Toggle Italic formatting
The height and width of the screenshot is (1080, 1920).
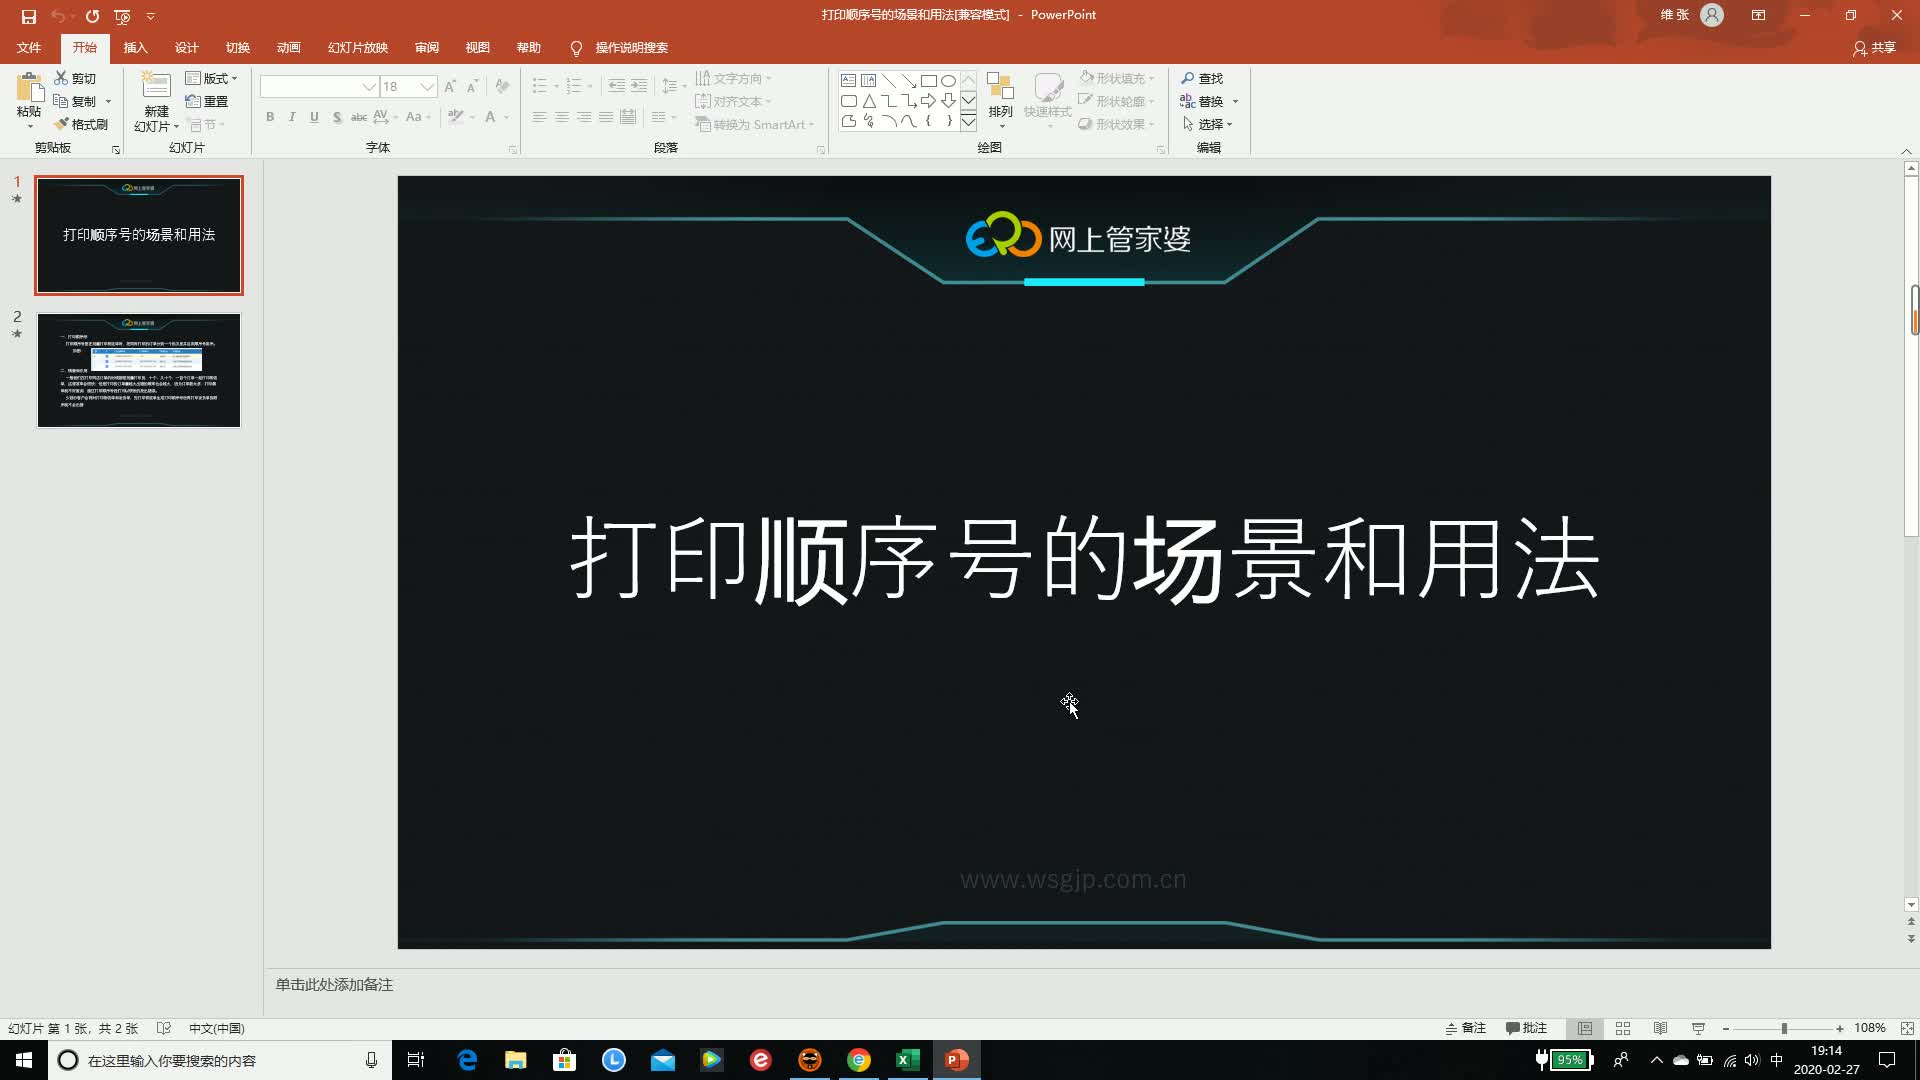point(292,117)
